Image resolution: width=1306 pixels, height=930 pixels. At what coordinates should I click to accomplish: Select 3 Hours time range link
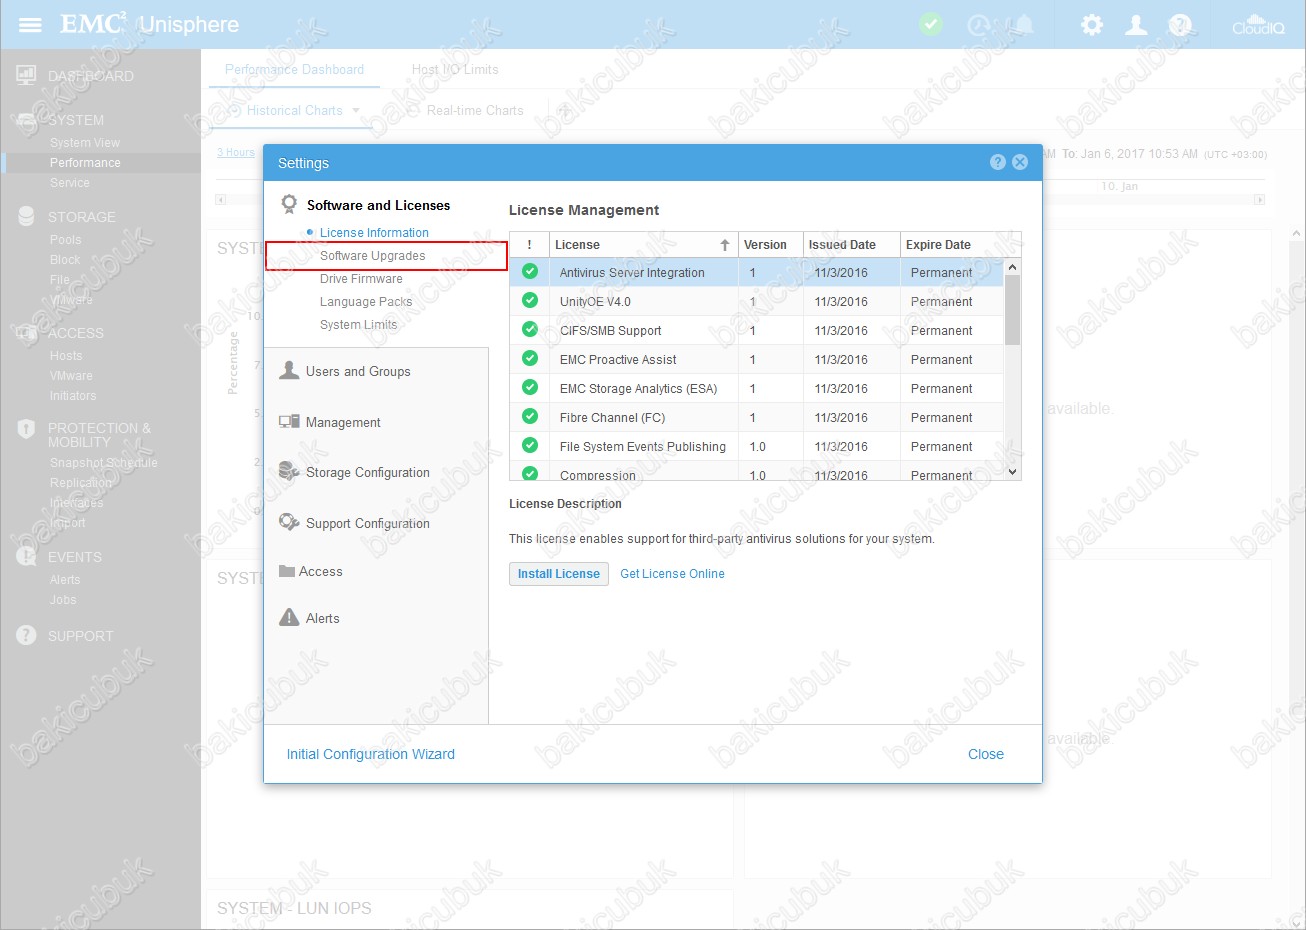pos(236,152)
